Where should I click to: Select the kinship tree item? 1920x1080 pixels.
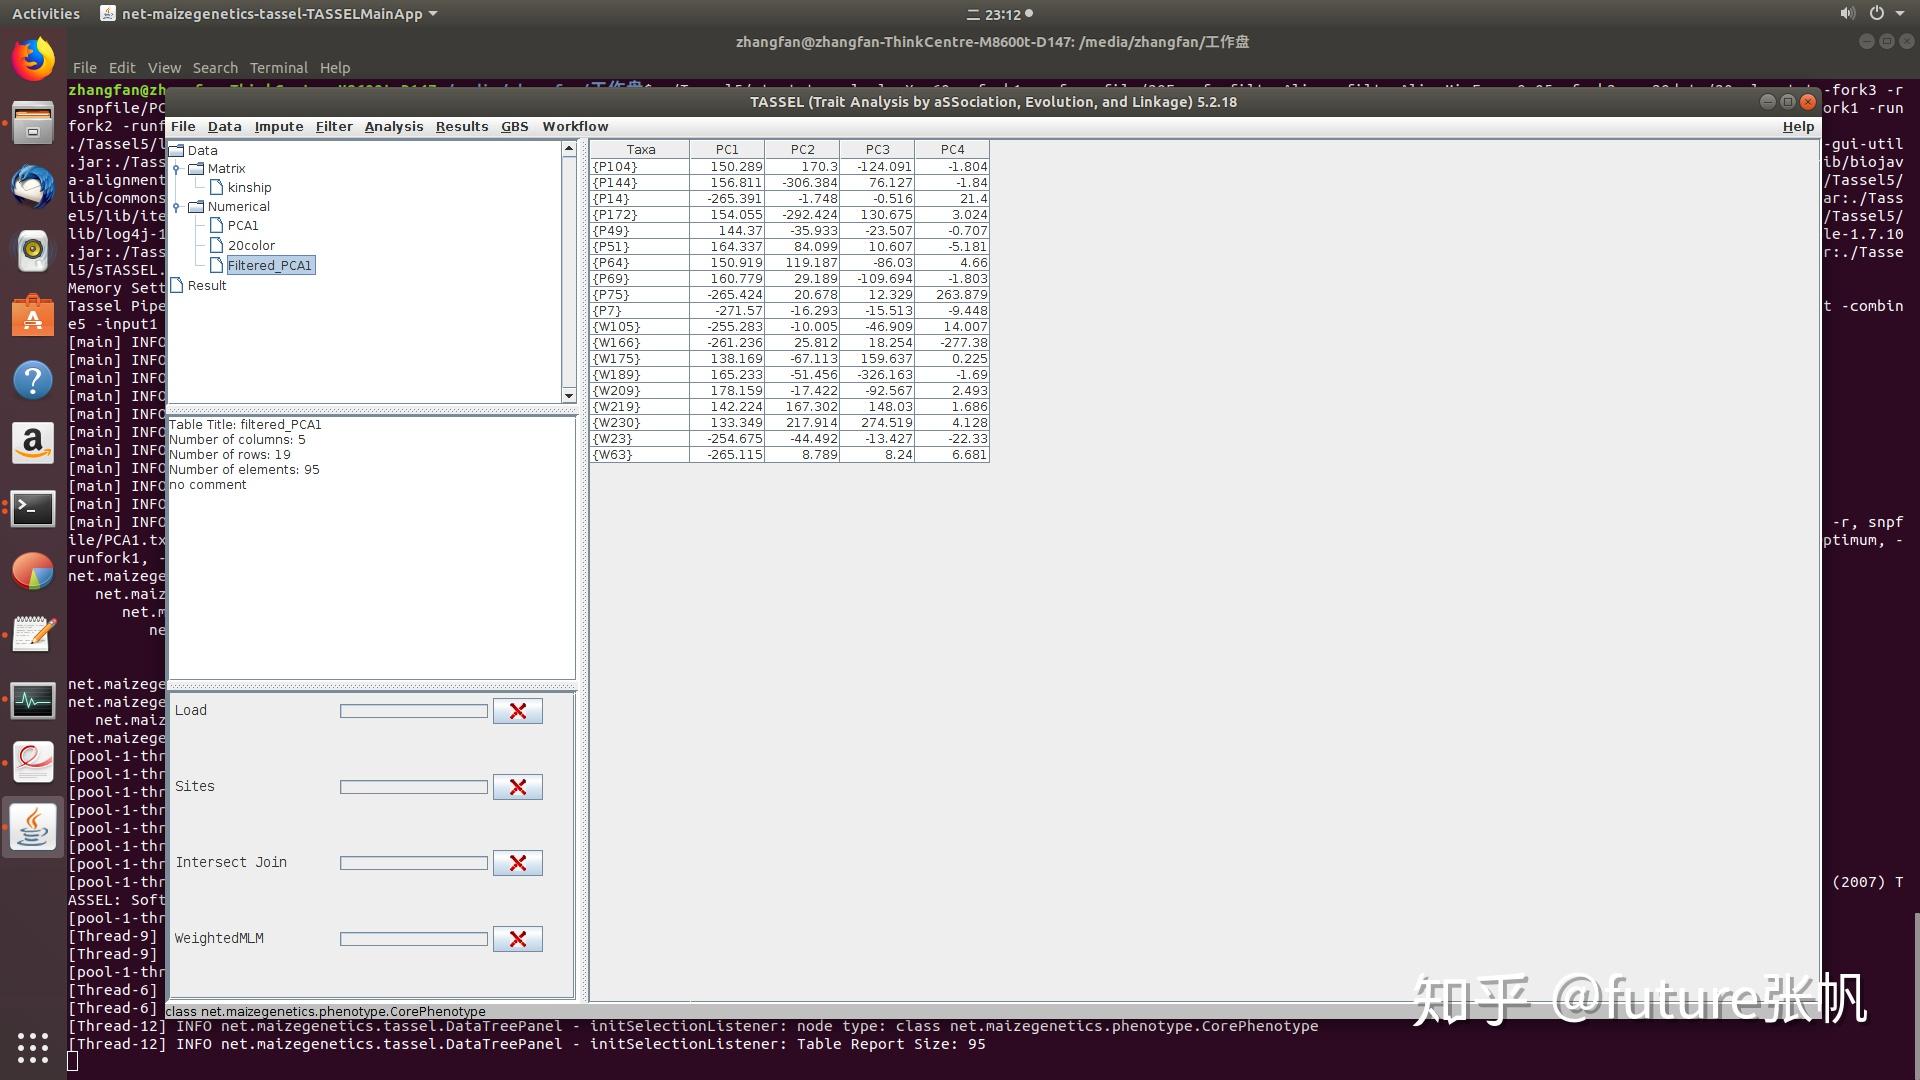pos(249,188)
